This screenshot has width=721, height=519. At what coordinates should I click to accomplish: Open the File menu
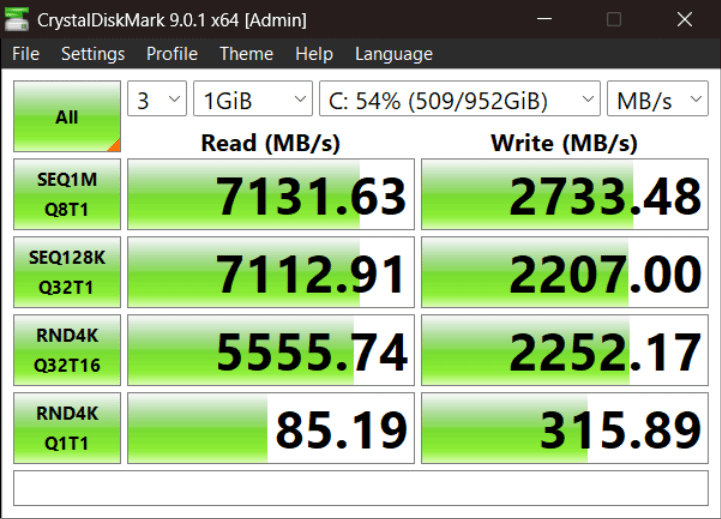click(x=26, y=54)
